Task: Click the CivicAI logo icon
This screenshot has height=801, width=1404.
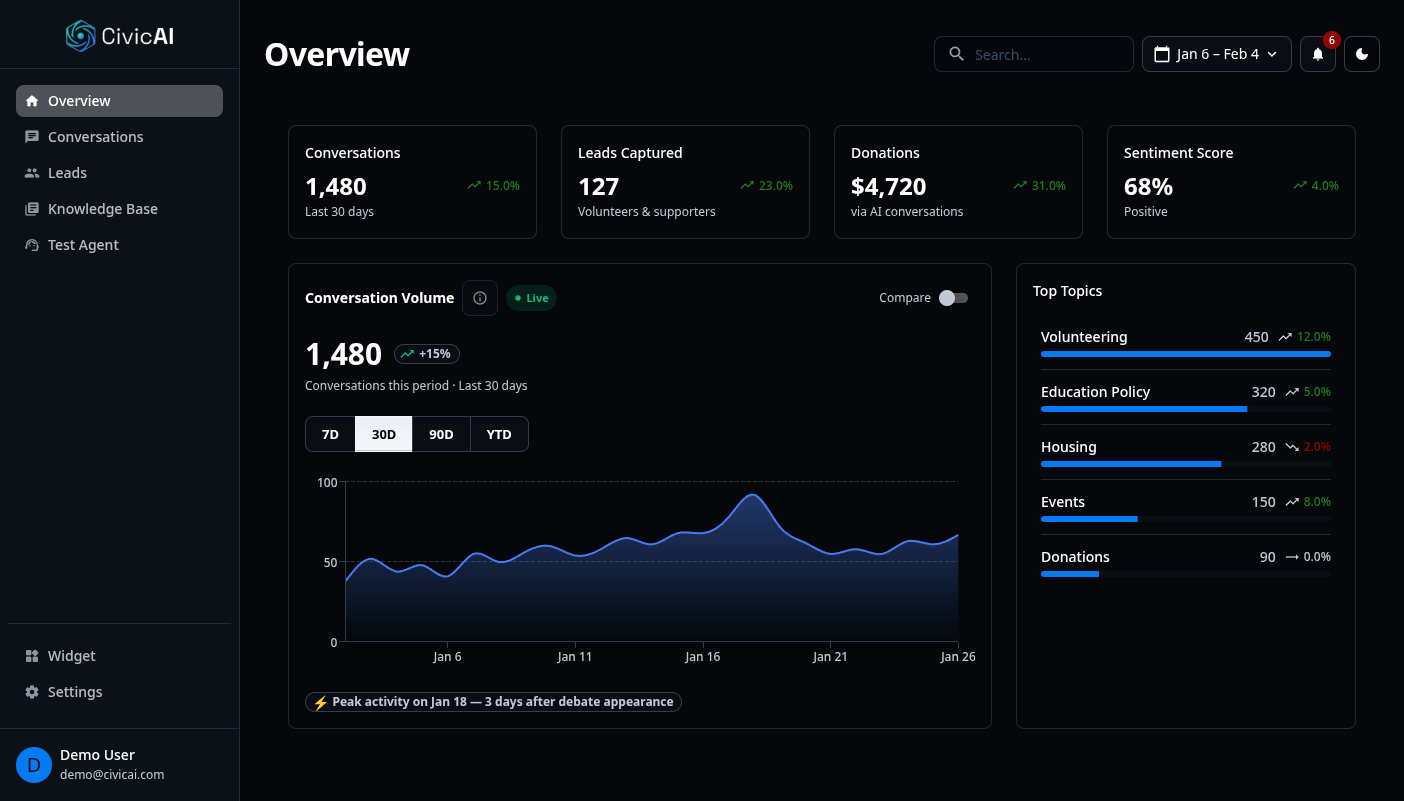Action: 80,36
